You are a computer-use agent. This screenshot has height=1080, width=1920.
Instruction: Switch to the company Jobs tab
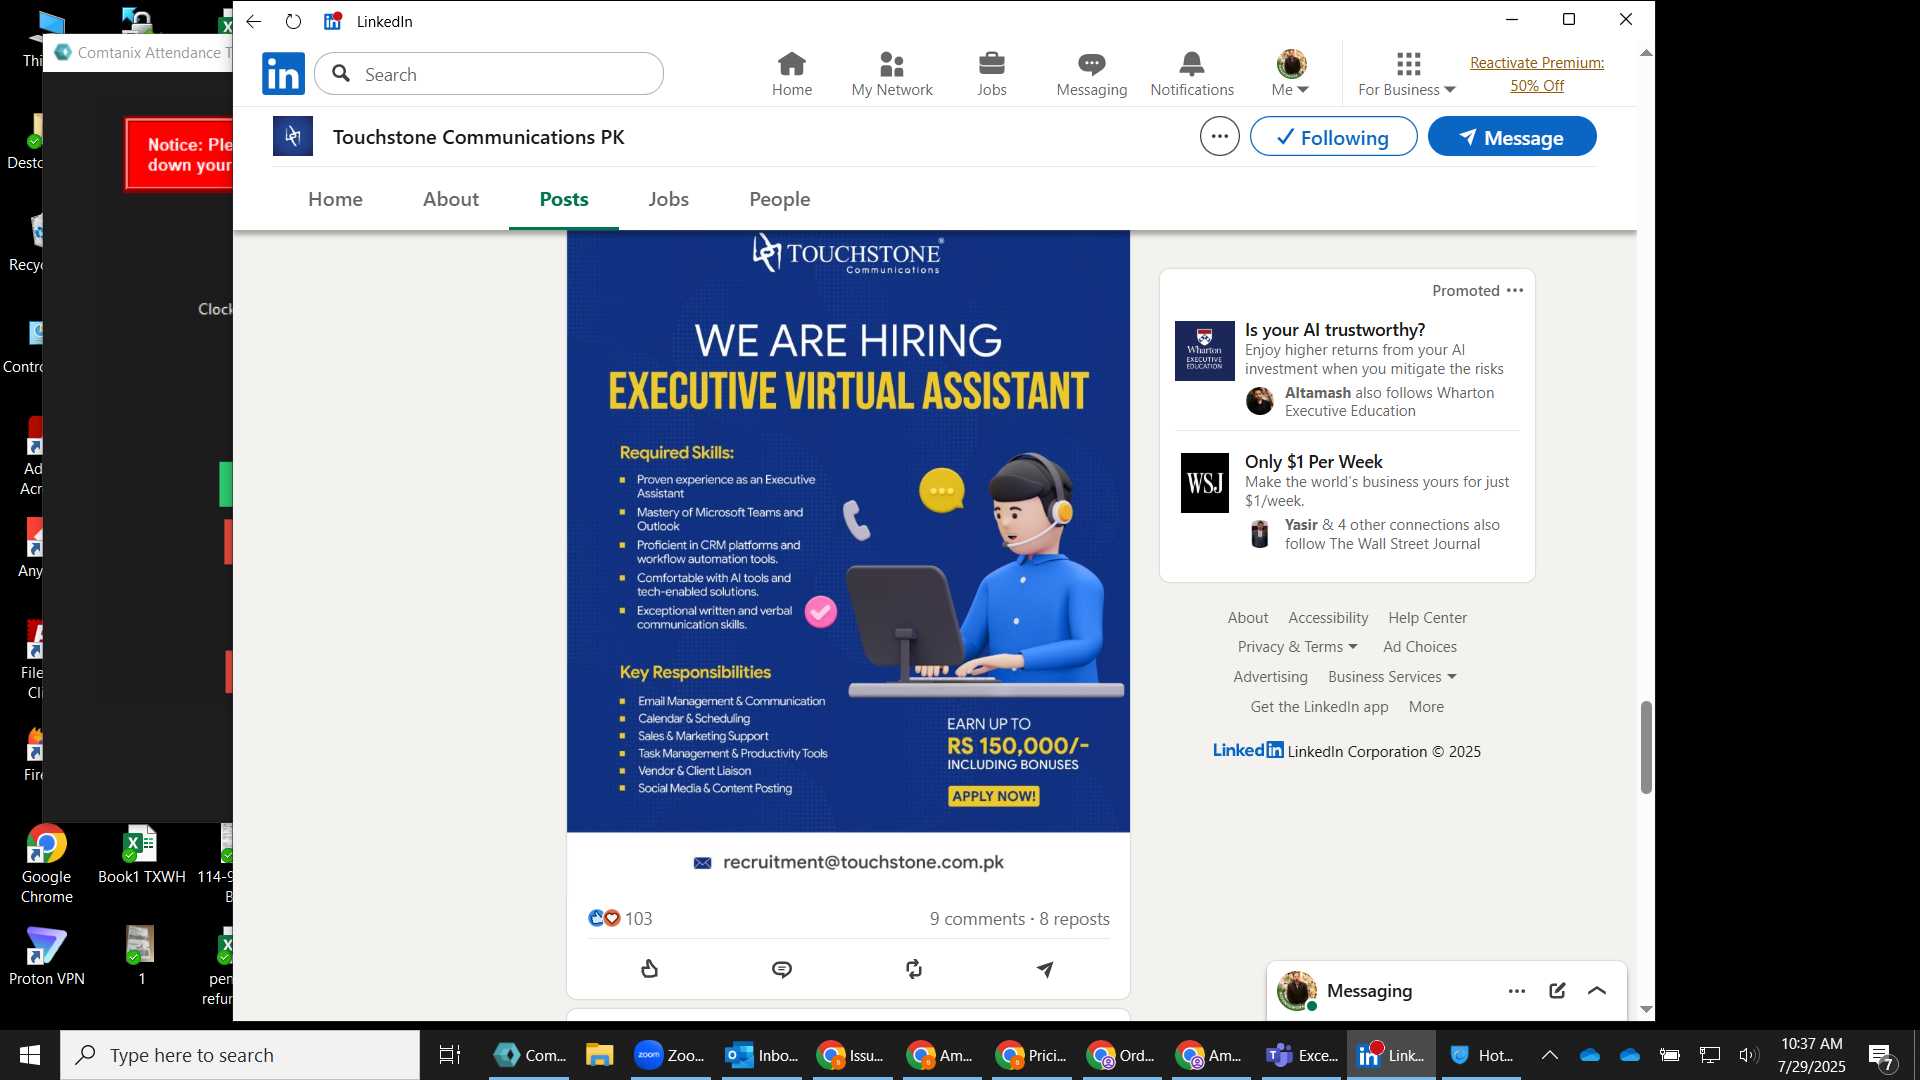tap(668, 199)
